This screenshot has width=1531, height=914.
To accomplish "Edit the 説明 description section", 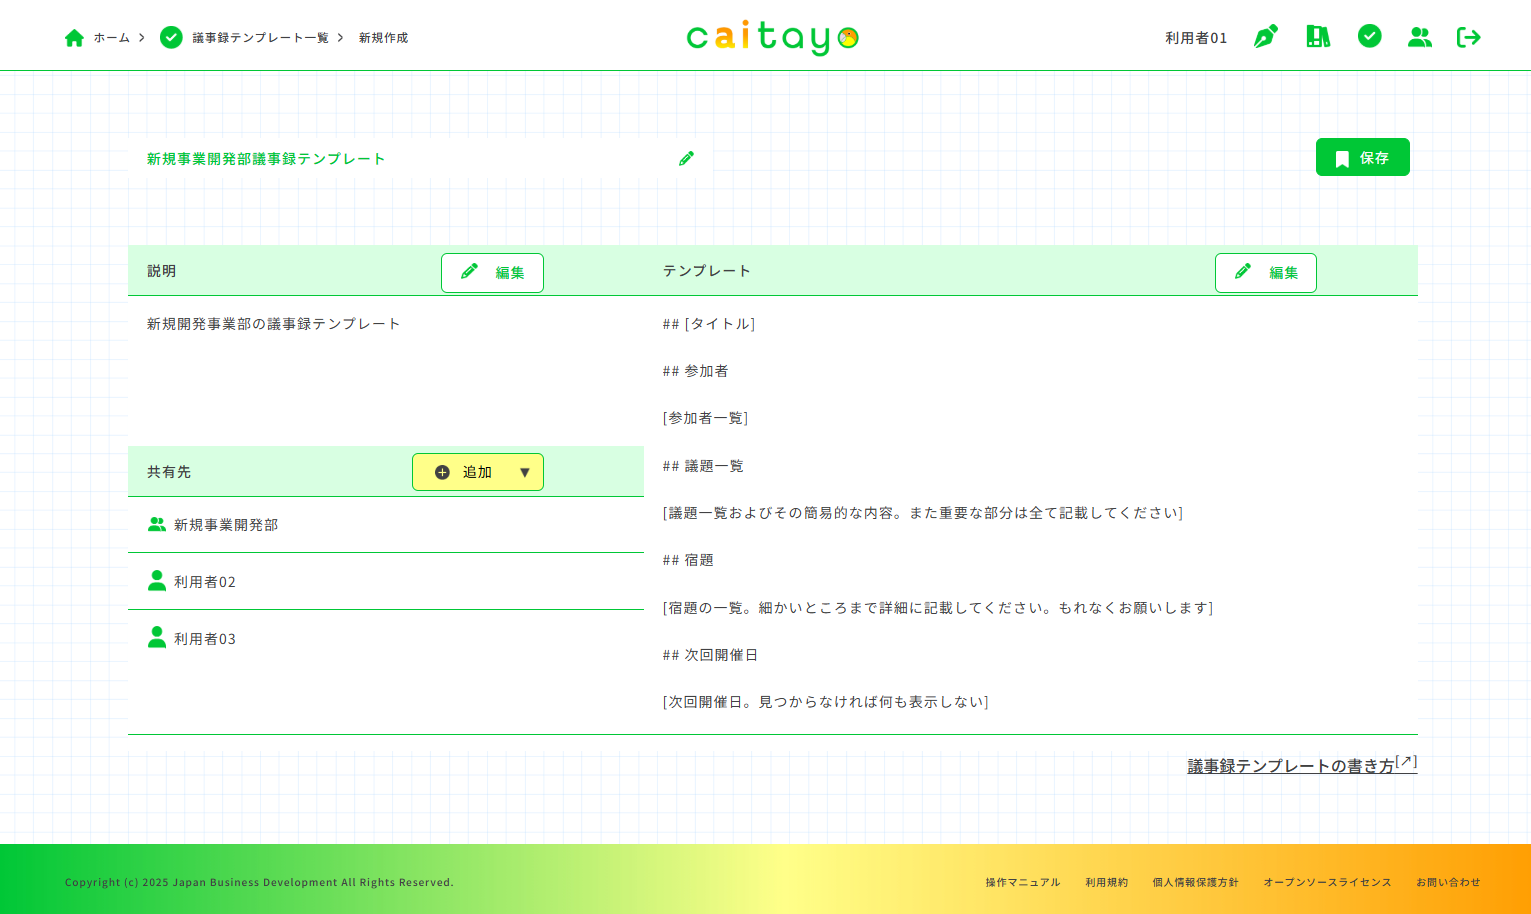I will point(492,272).
